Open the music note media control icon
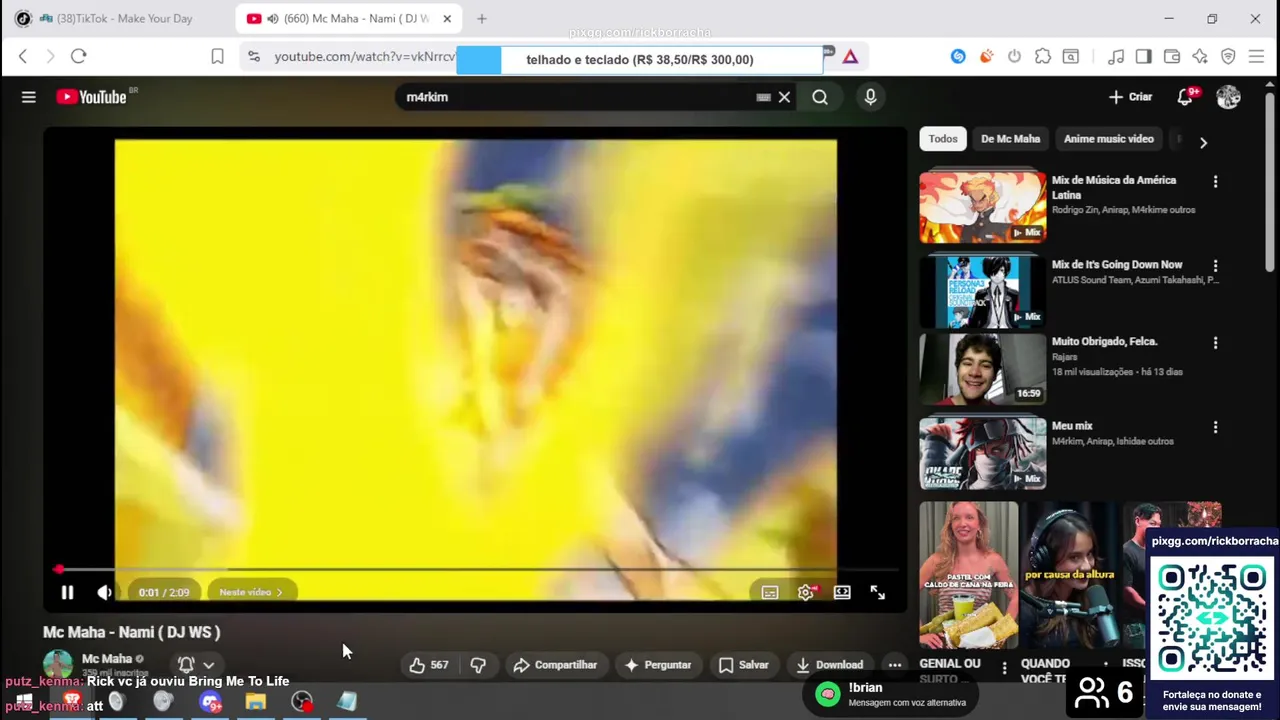Screen dimensions: 1280x720 point(1116,57)
